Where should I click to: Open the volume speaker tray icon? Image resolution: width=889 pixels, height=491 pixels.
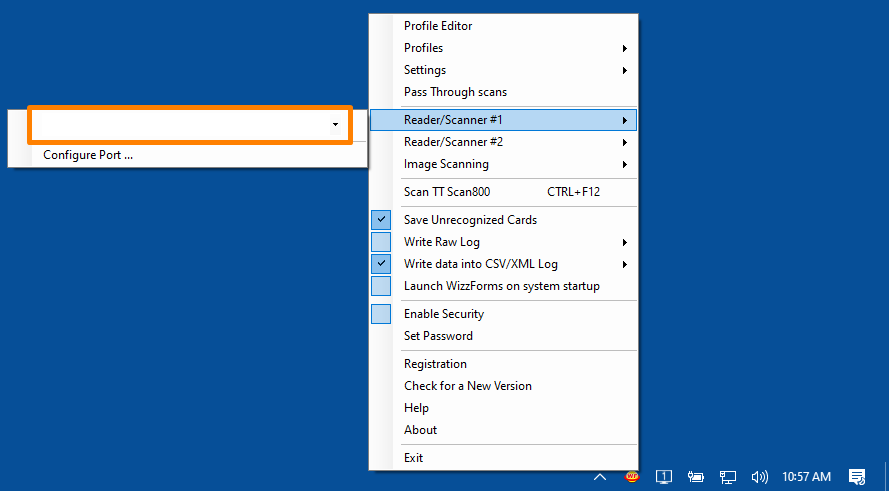(759, 477)
